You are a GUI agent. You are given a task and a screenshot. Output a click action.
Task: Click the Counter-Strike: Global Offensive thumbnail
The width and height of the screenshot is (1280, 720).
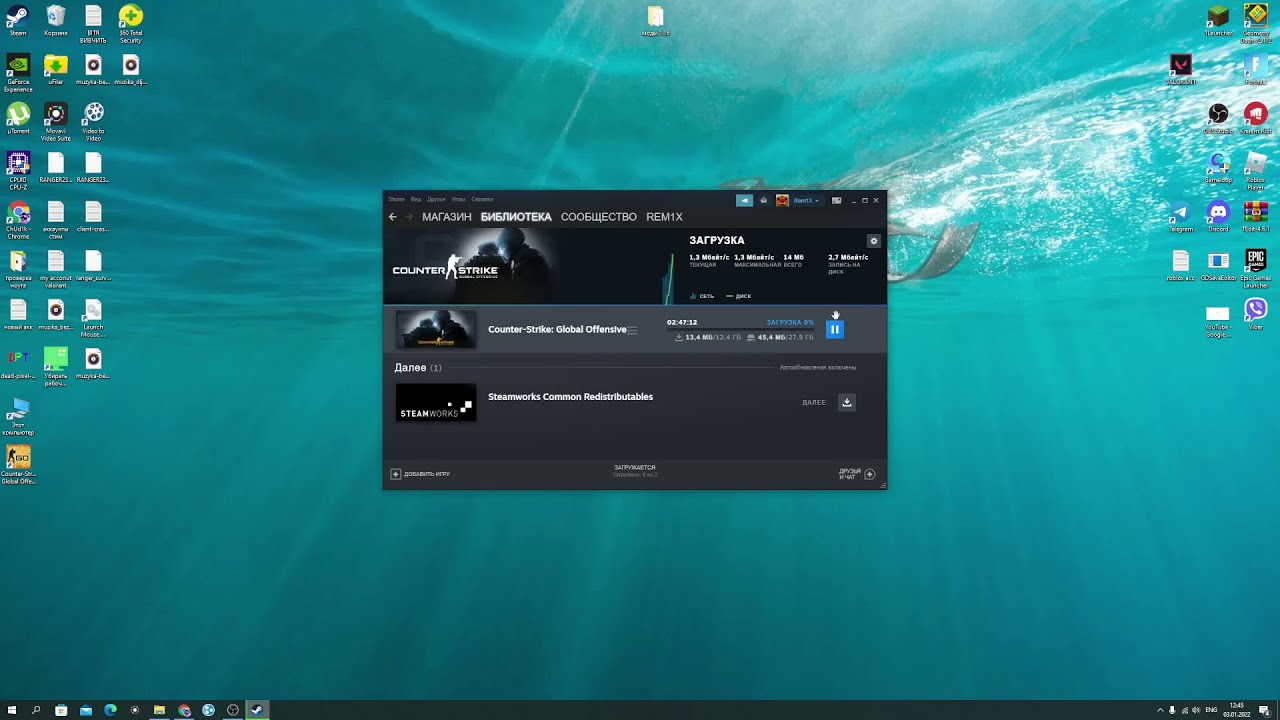pyautogui.click(x=436, y=329)
